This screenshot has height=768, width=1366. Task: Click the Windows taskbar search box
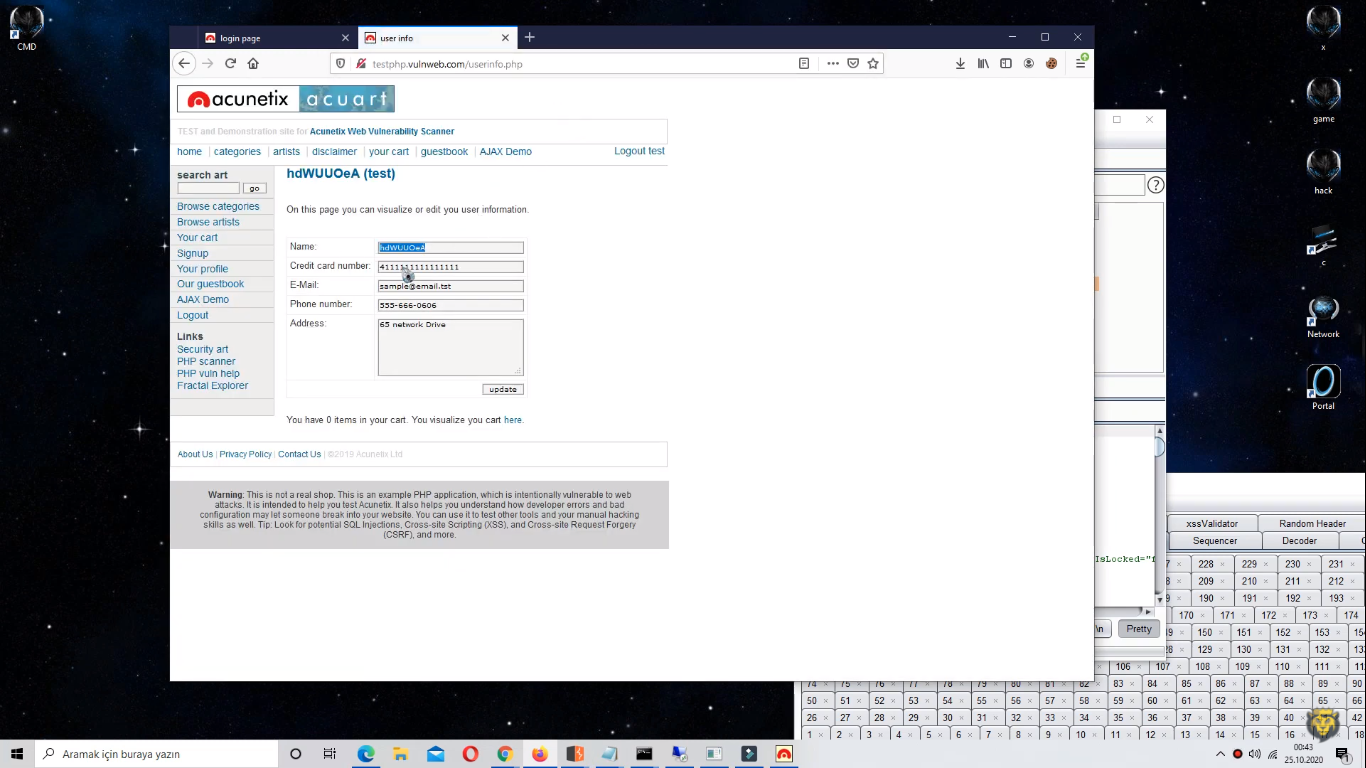157,753
